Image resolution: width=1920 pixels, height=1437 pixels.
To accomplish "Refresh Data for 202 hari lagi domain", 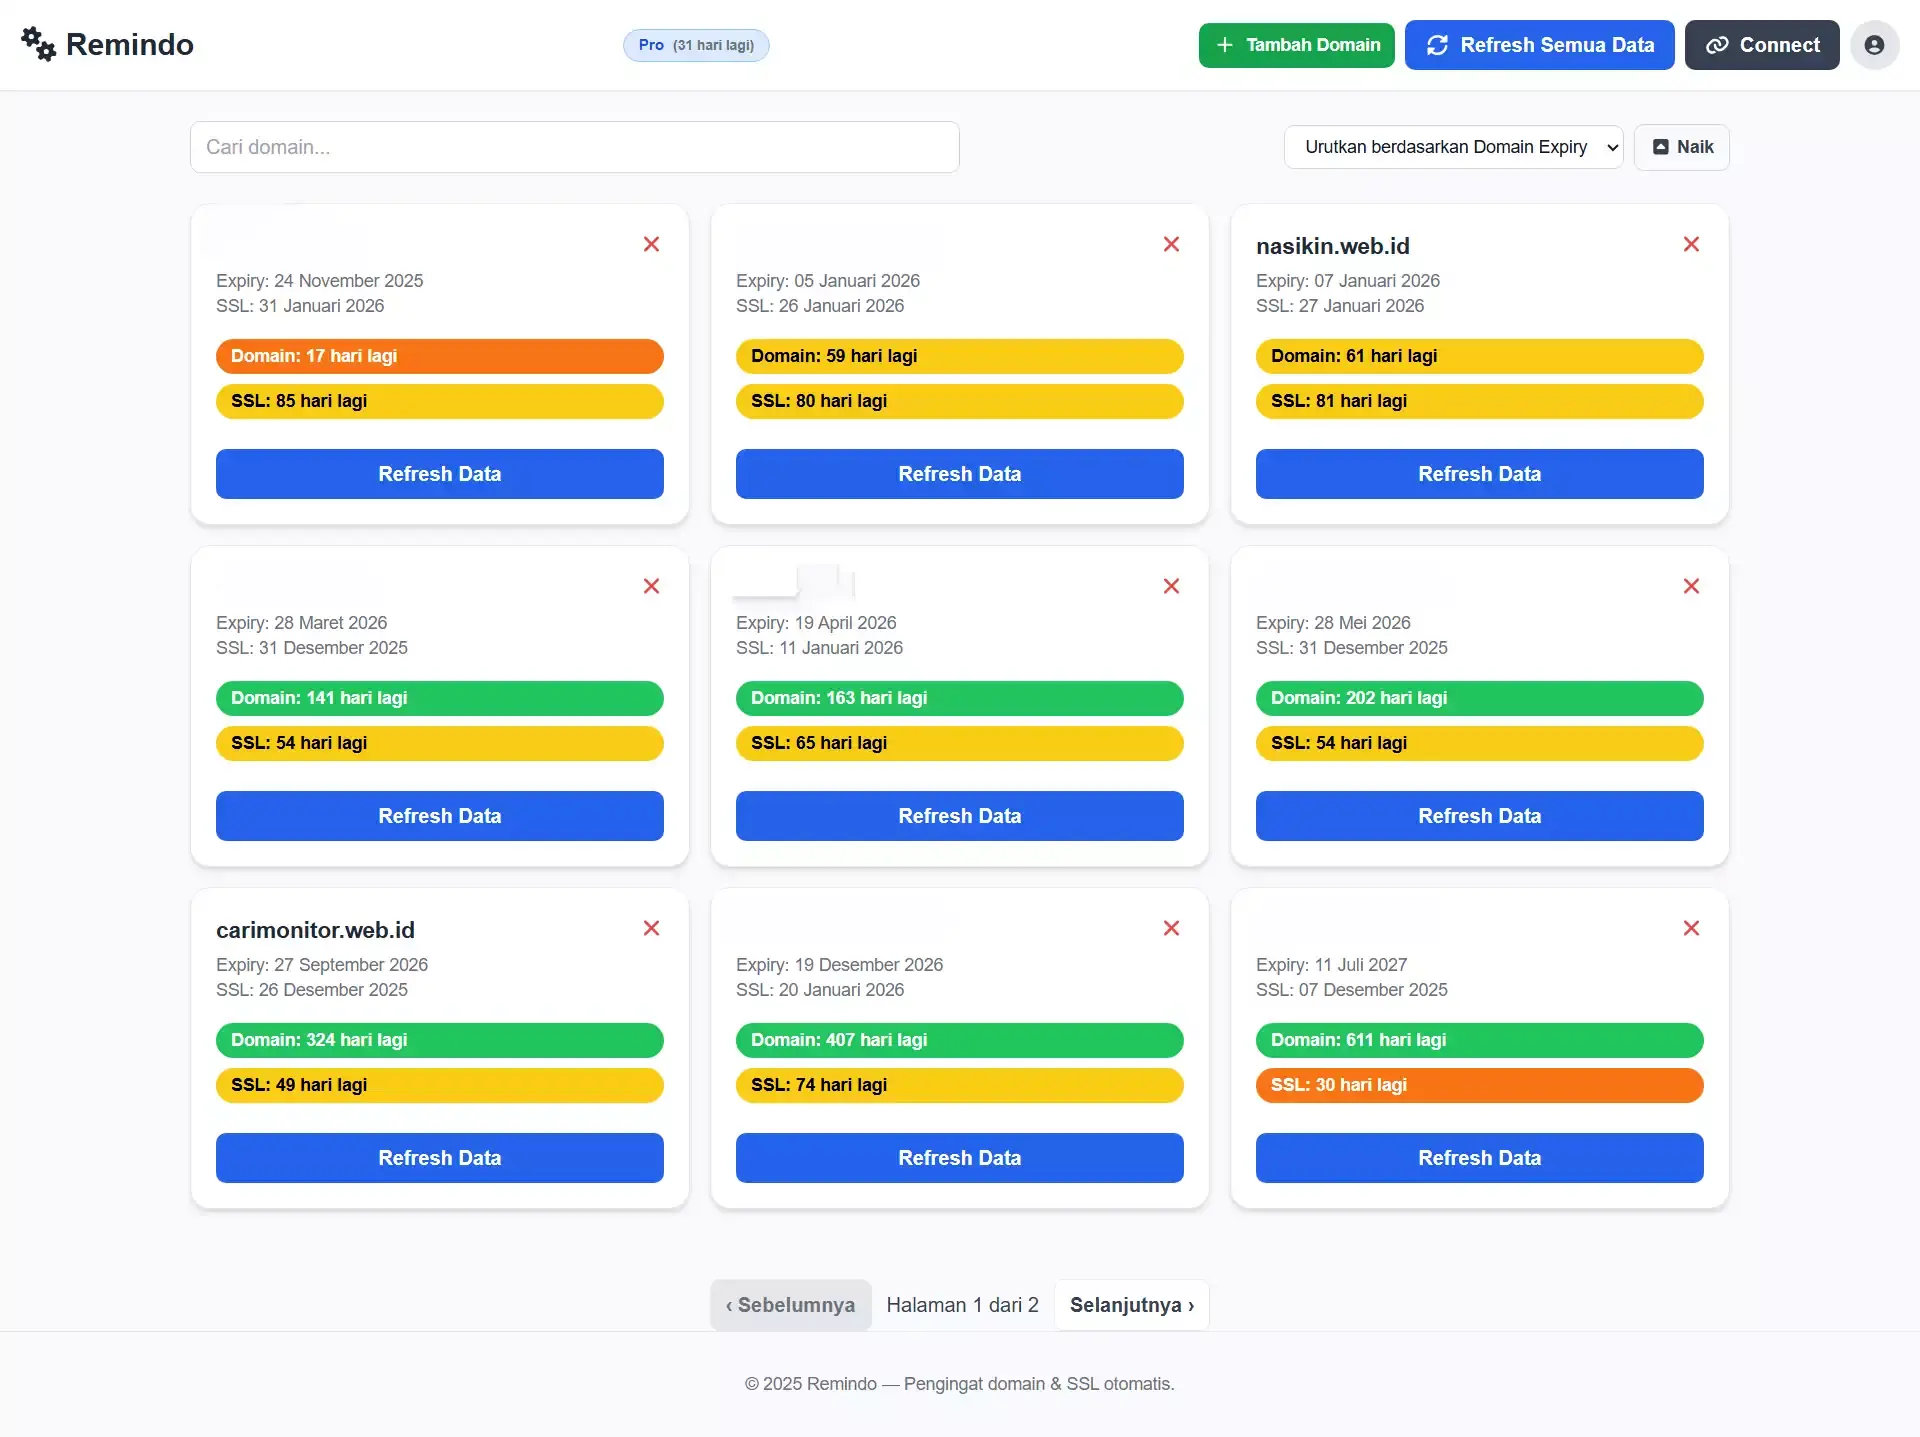I will click(1480, 816).
